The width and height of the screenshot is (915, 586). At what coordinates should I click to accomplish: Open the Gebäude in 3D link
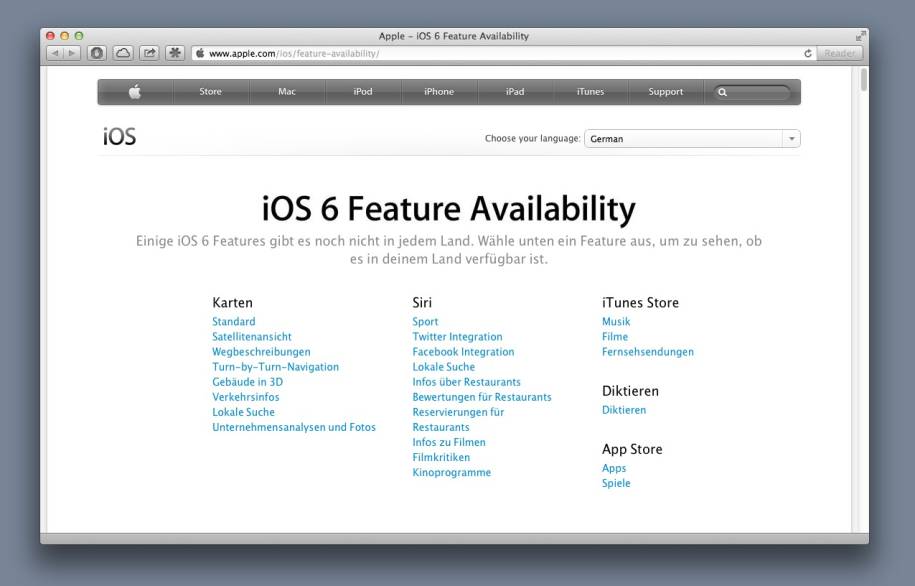(x=247, y=382)
